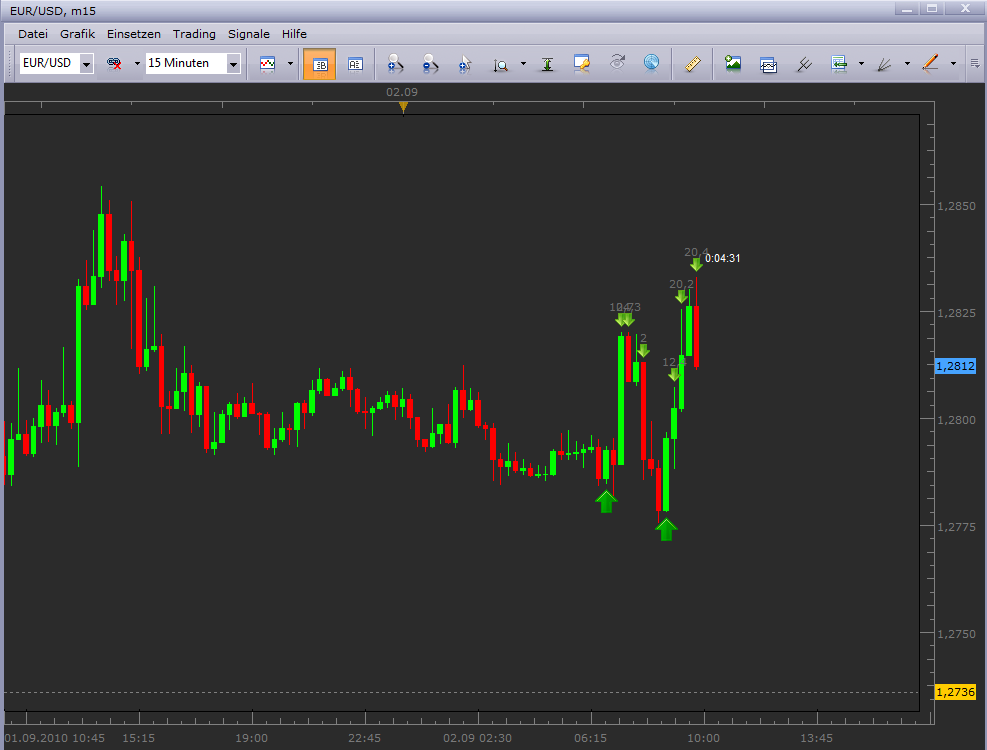
Task: Expand the vertical zoom dropdown arrow
Action: (x=523, y=64)
